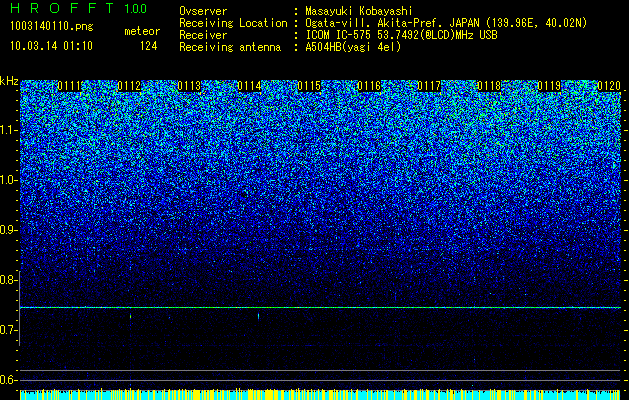Select the file name 1003140110.png

pyautogui.click(x=52, y=26)
